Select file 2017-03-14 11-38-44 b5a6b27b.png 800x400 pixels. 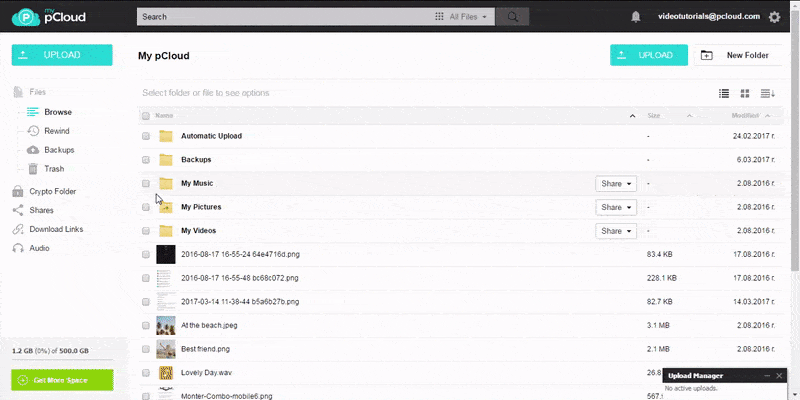point(240,302)
